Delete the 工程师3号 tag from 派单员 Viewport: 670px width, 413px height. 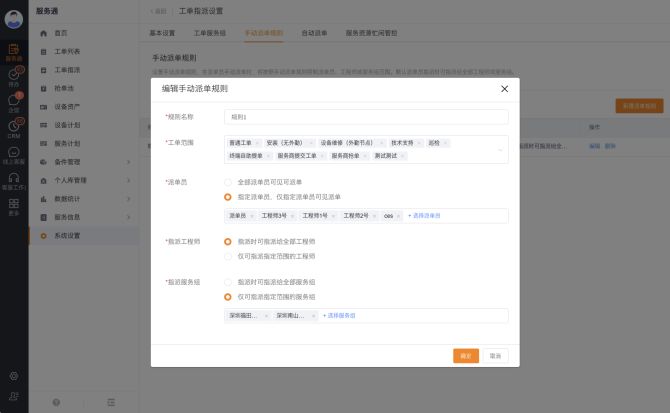point(293,215)
